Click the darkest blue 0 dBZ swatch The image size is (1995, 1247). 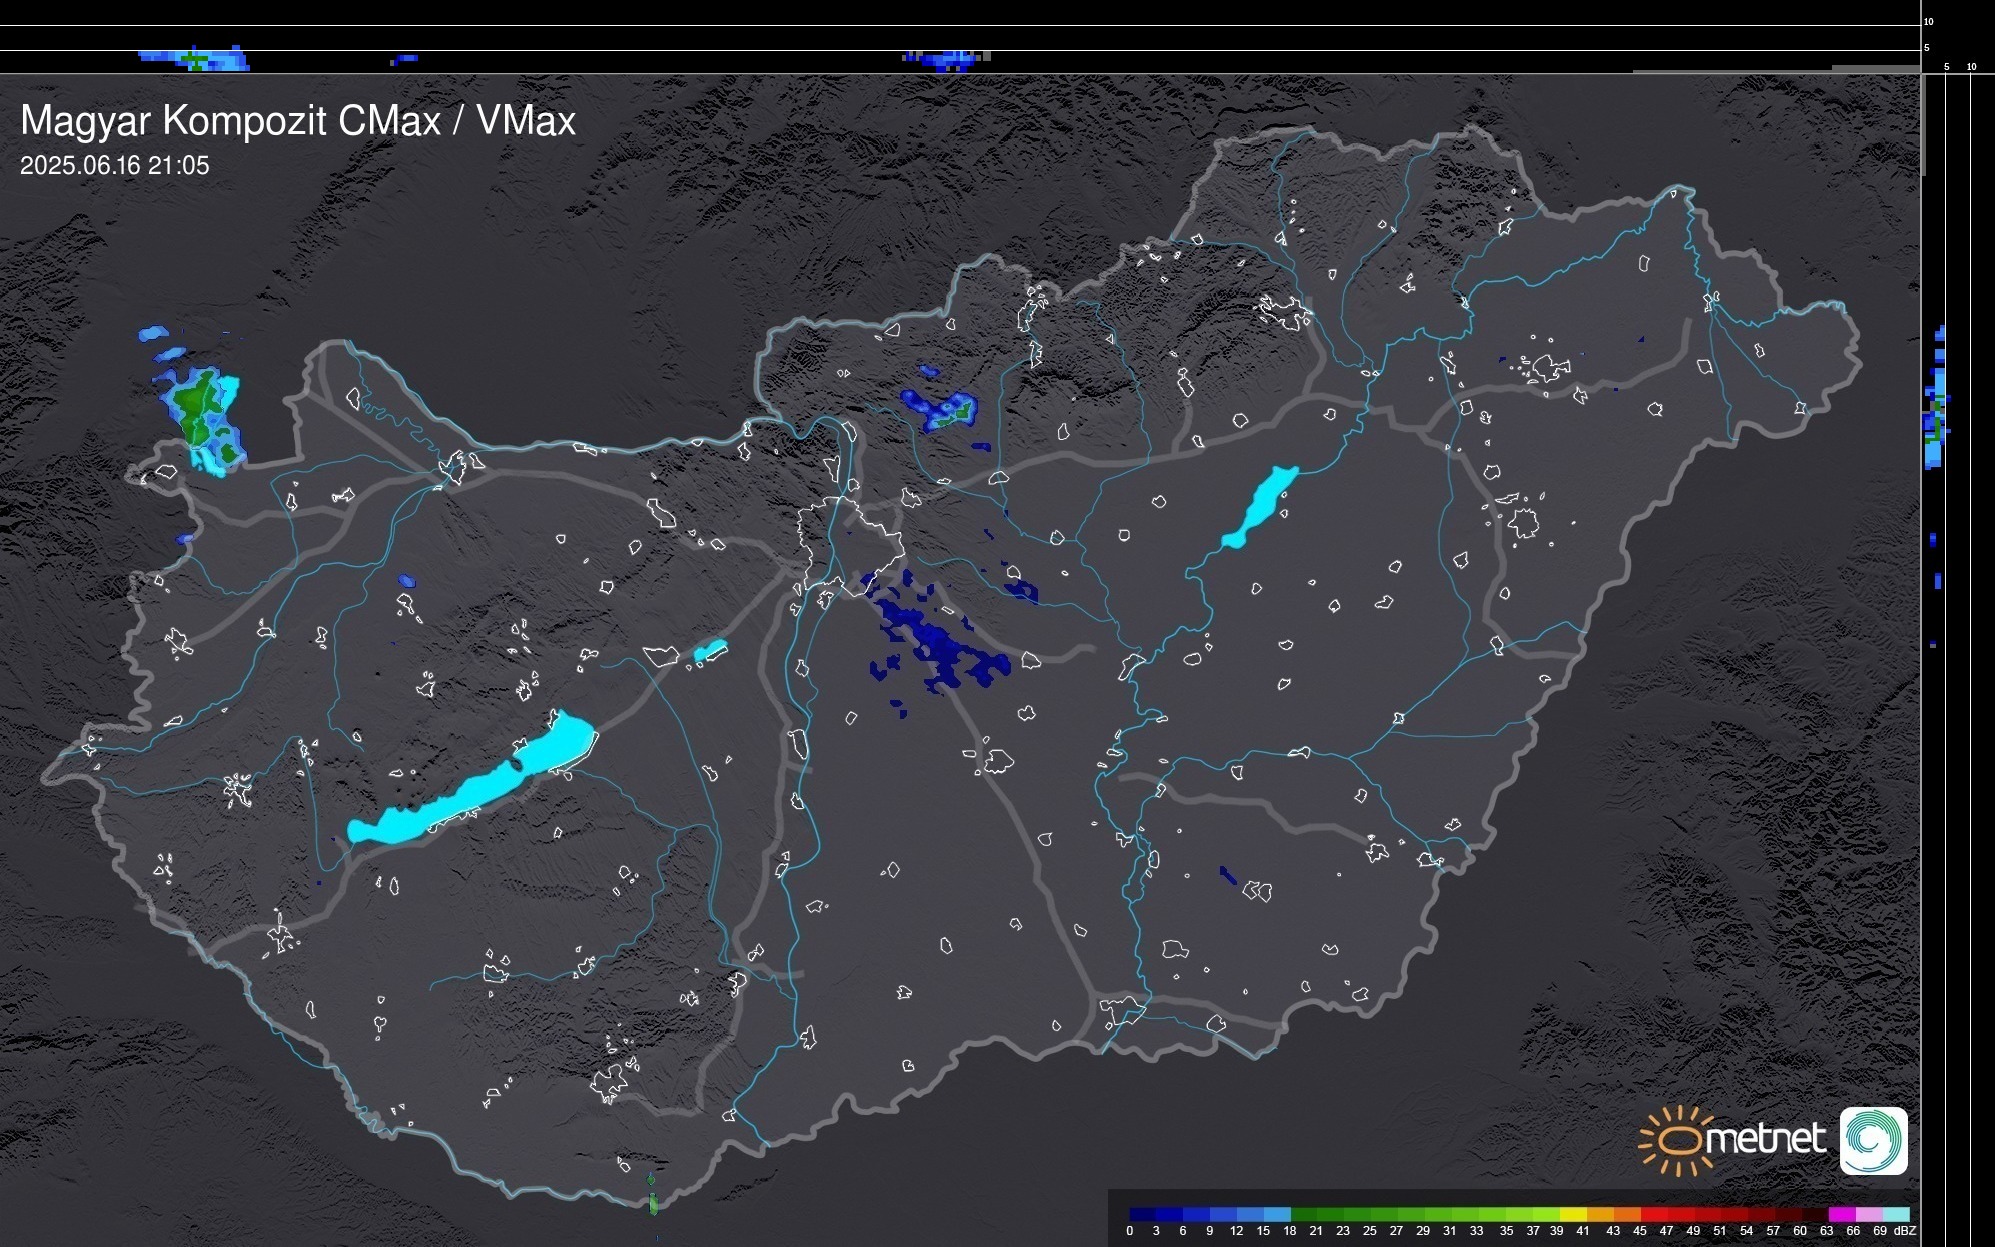pyautogui.click(x=1143, y=1214)
